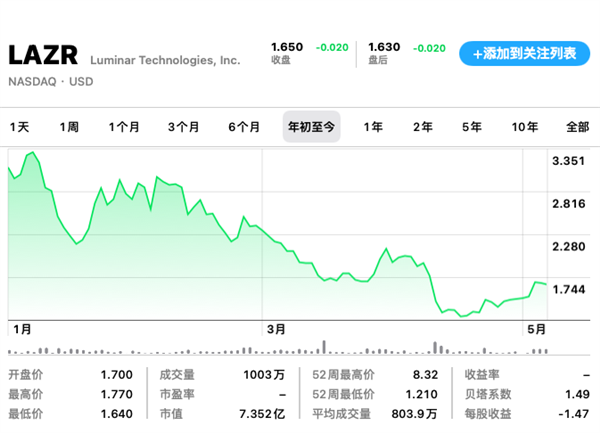Switch to the 3个月 range
600x433 pixels.
tap(183, 127)
